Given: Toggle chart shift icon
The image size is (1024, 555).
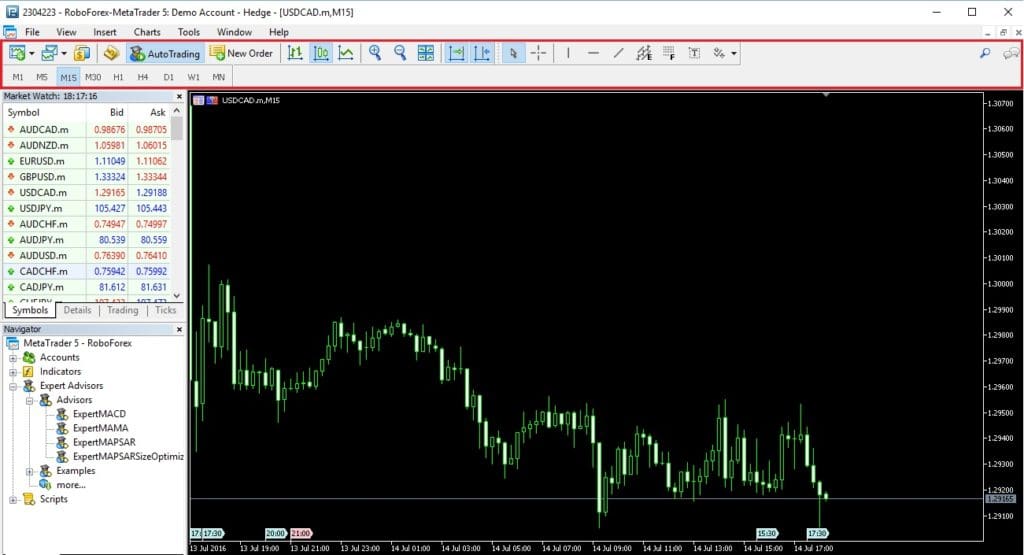Looking at the screenshot, I should 482,54.
